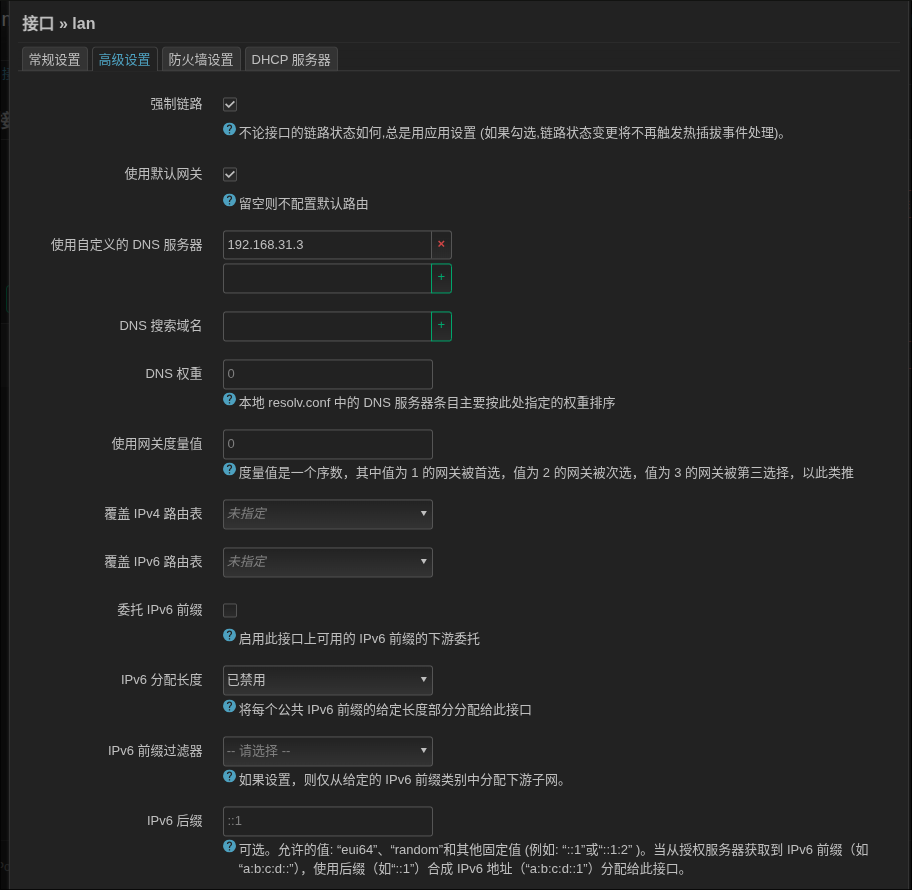Viewport: 912px width, 890px height.
Task: Toggle the 使用默认网关 checkbox
Action: 230,174
